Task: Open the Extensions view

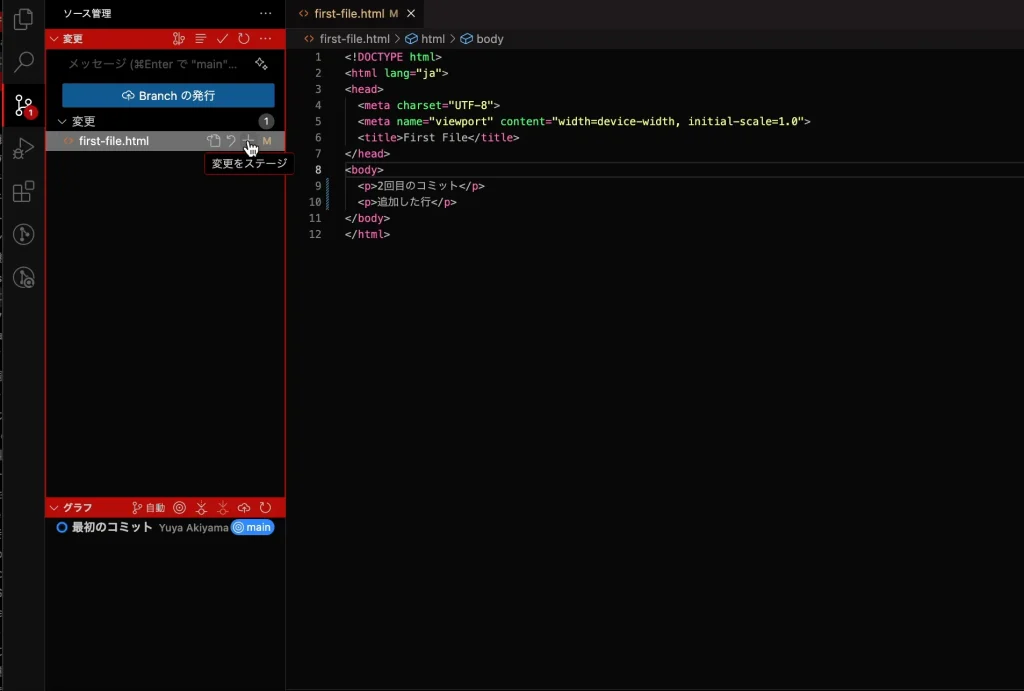Action: tap(24, 191)
